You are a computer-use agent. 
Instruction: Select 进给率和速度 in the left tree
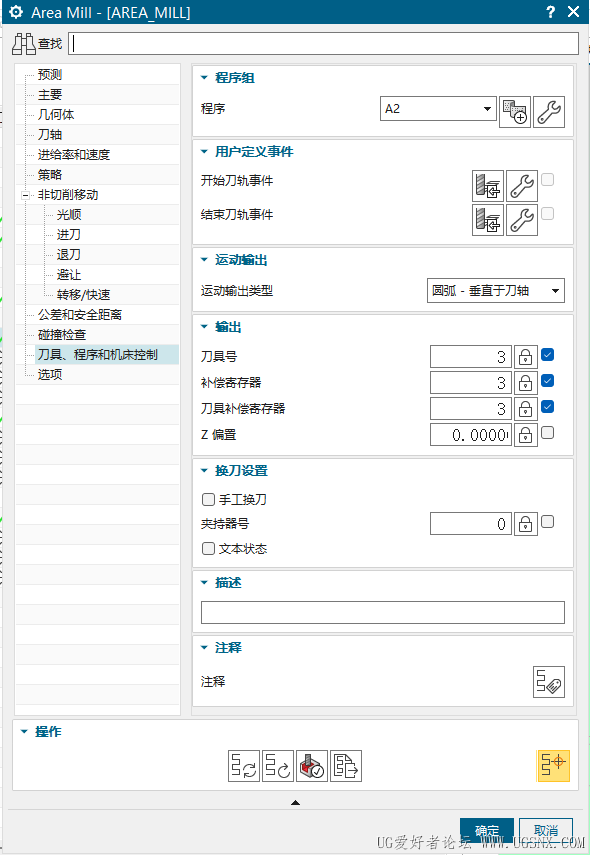click(74, 155)
